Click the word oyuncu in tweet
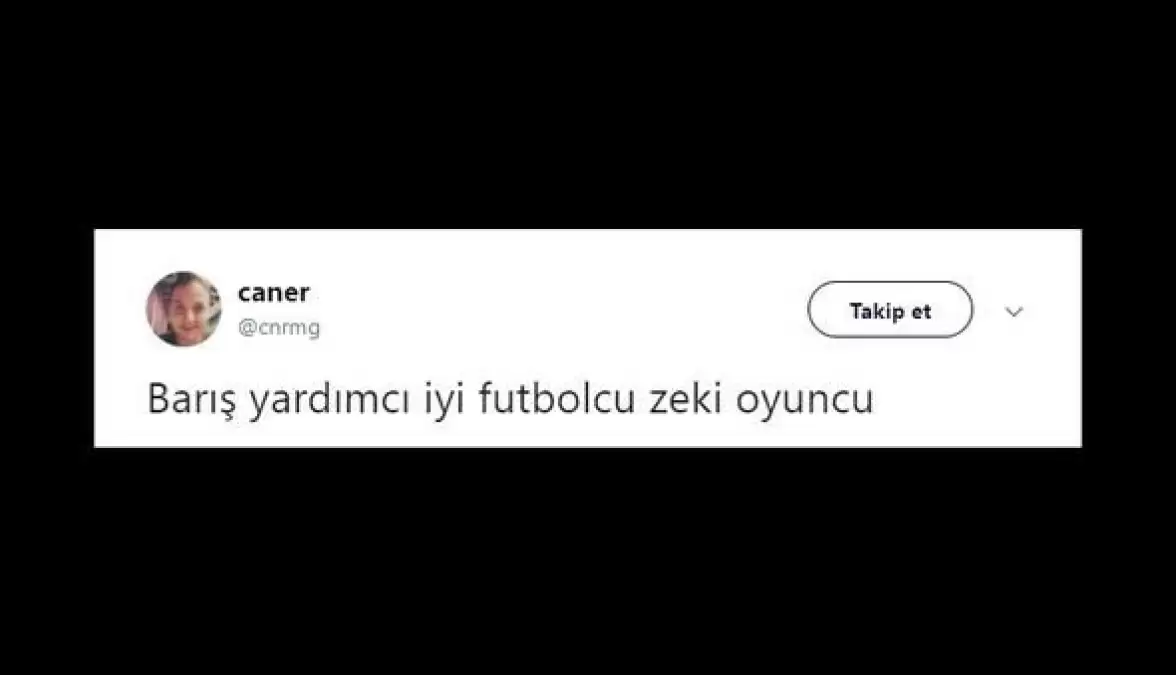 pyautogui.click(x=804, y=400)
